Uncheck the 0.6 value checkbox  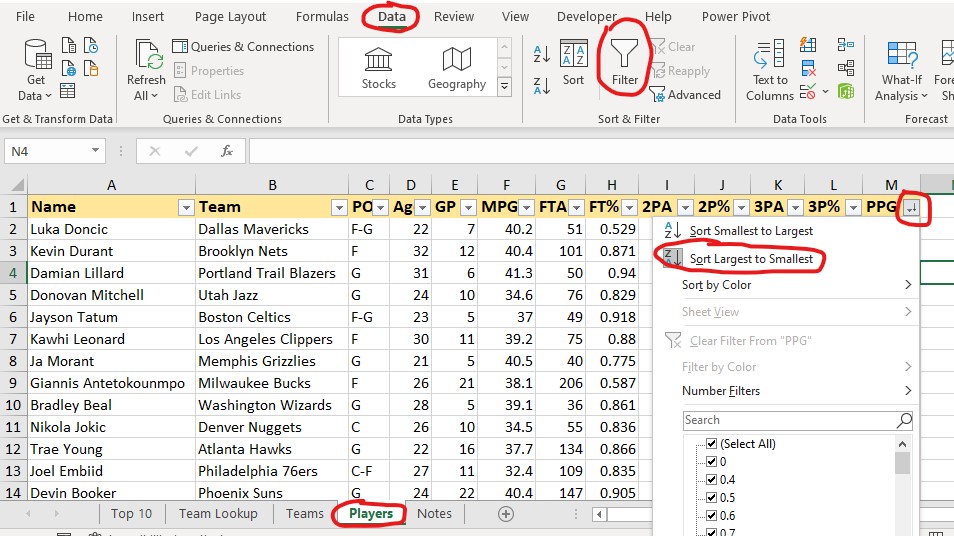pyautogui.click(x=711, y=515)
